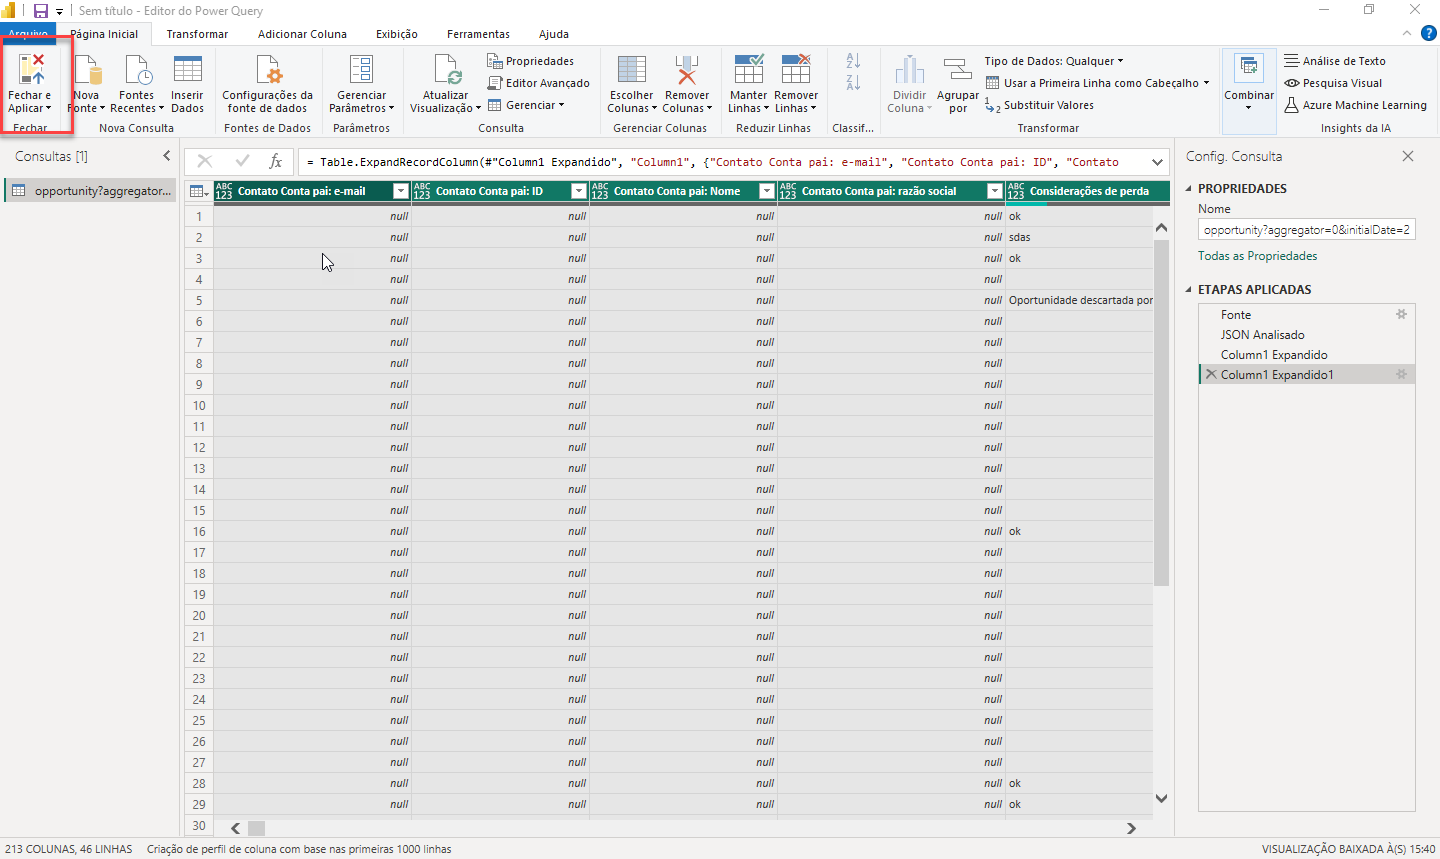Click the Agrupar por icon
Image resolution: width=1440 pixels, height=859 pixels.
point(958,71)
